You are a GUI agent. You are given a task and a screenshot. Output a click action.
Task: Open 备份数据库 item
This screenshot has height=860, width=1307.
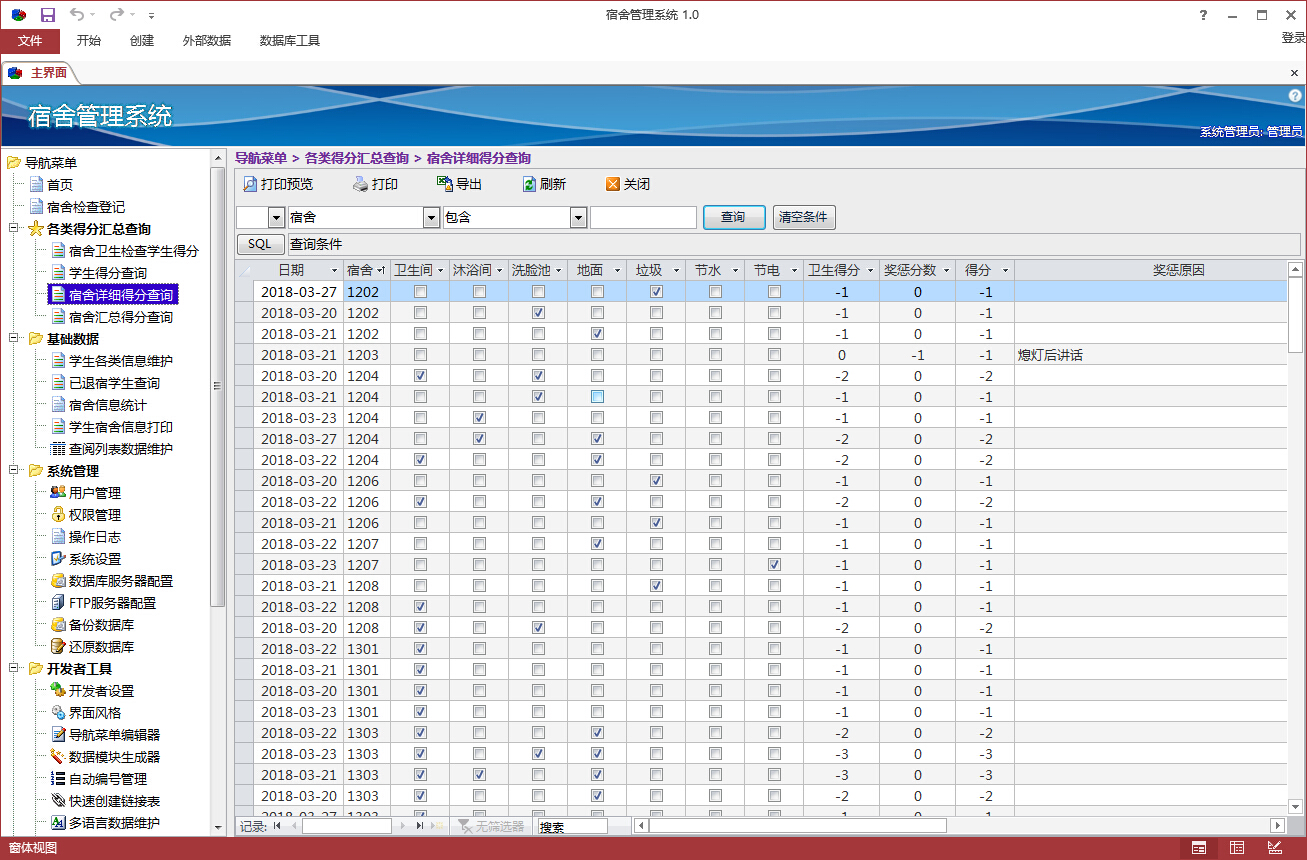pyautogui.click(x=101, y=625)
